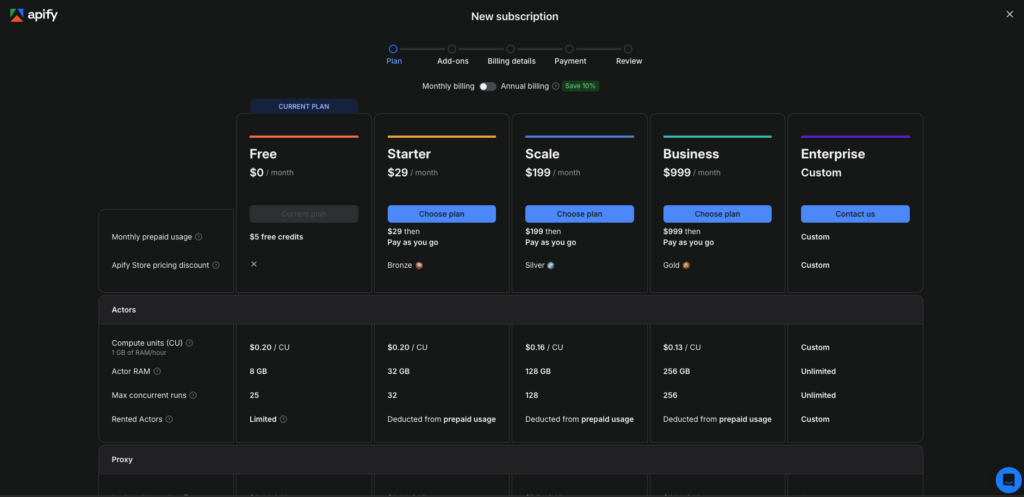The height and width of the screenshot is (497, 1024).
Task: Choose the Scale plan
Action: (579, 214)
